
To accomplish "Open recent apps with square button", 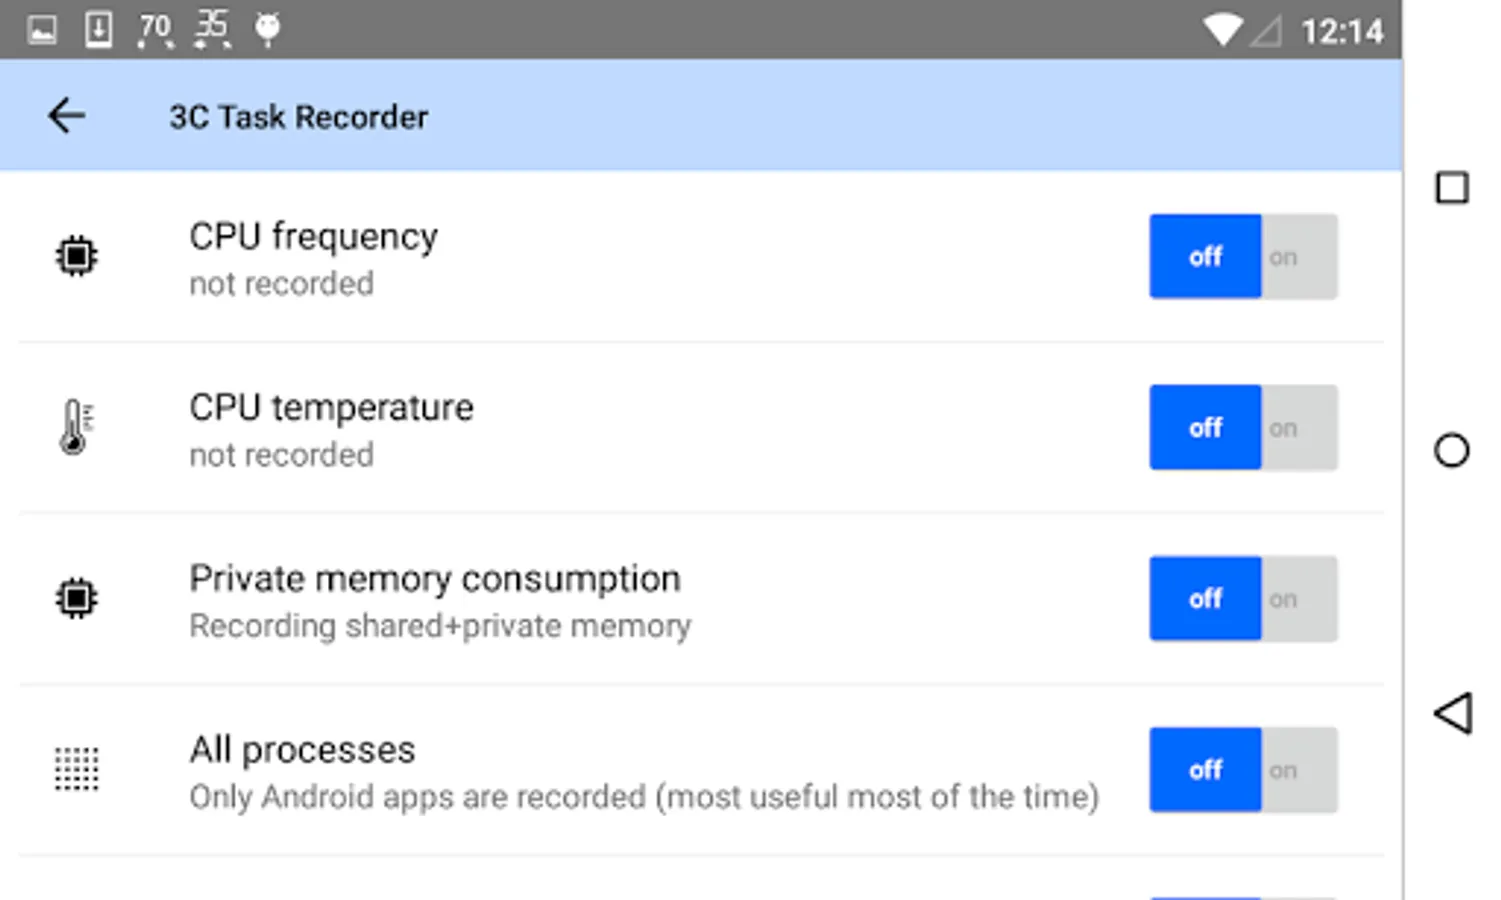I will pyautogui.click(x=1452, y=188).
